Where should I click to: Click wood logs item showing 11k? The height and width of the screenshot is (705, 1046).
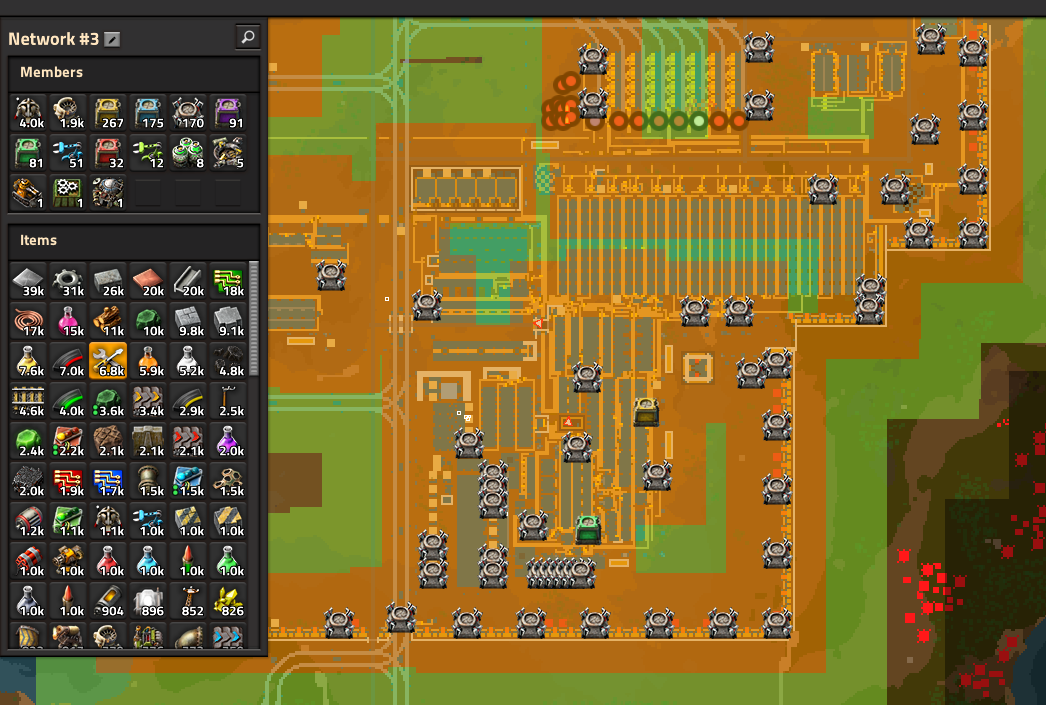click(x=108, y=321)
